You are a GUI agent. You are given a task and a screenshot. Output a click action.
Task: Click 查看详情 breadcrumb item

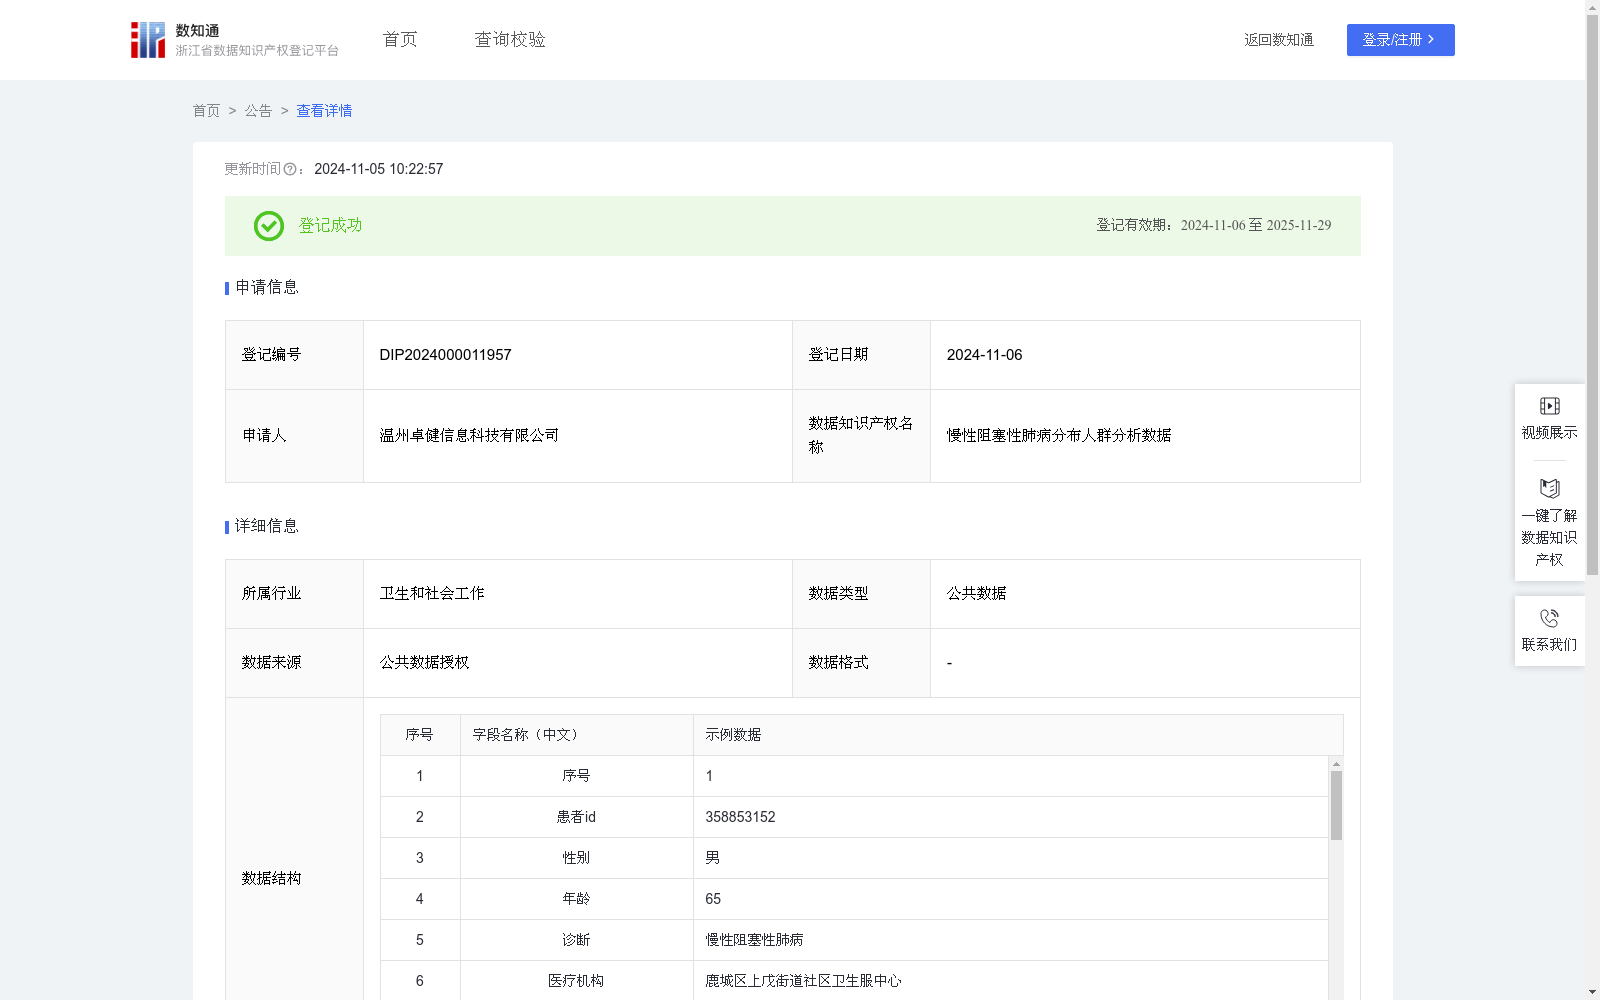tap(324, 111)
